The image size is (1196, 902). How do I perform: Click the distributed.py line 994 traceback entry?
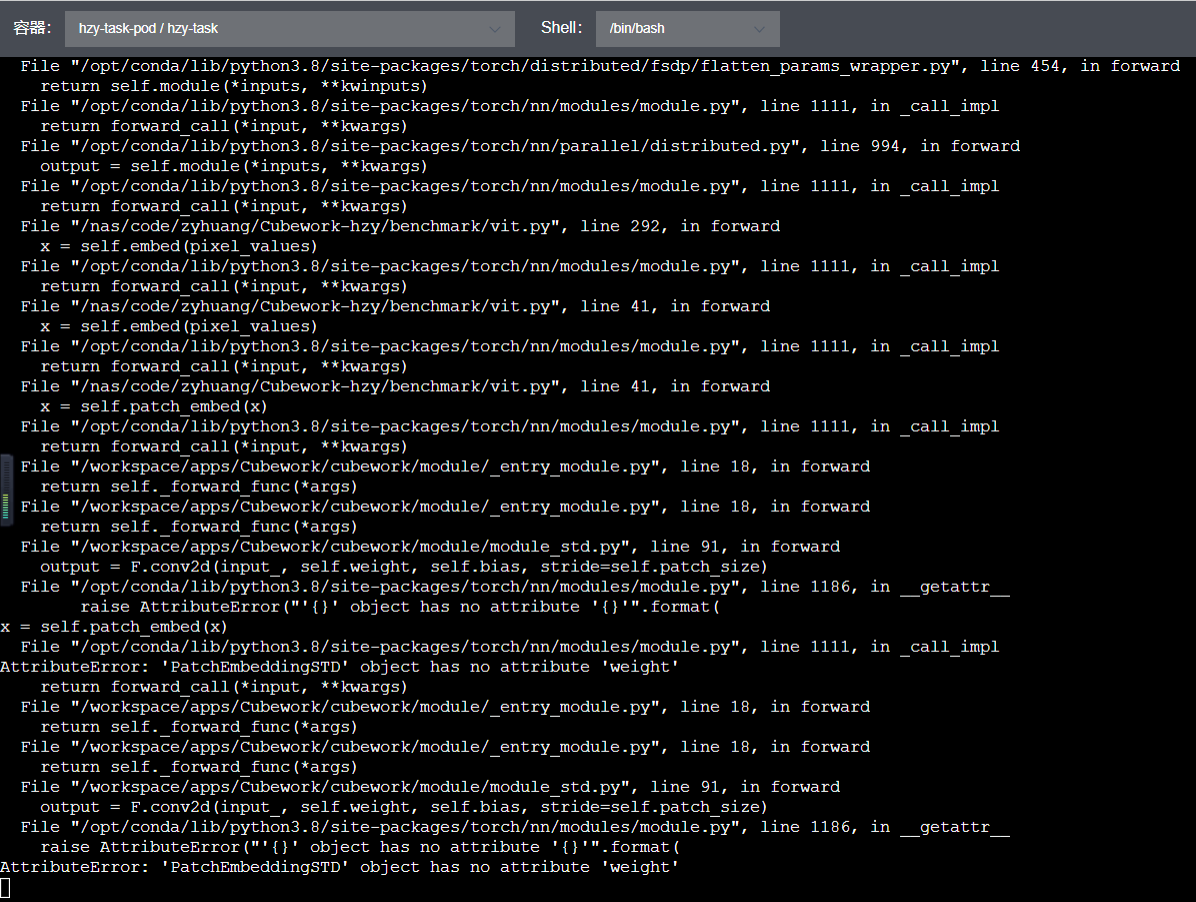coord(520,146)
